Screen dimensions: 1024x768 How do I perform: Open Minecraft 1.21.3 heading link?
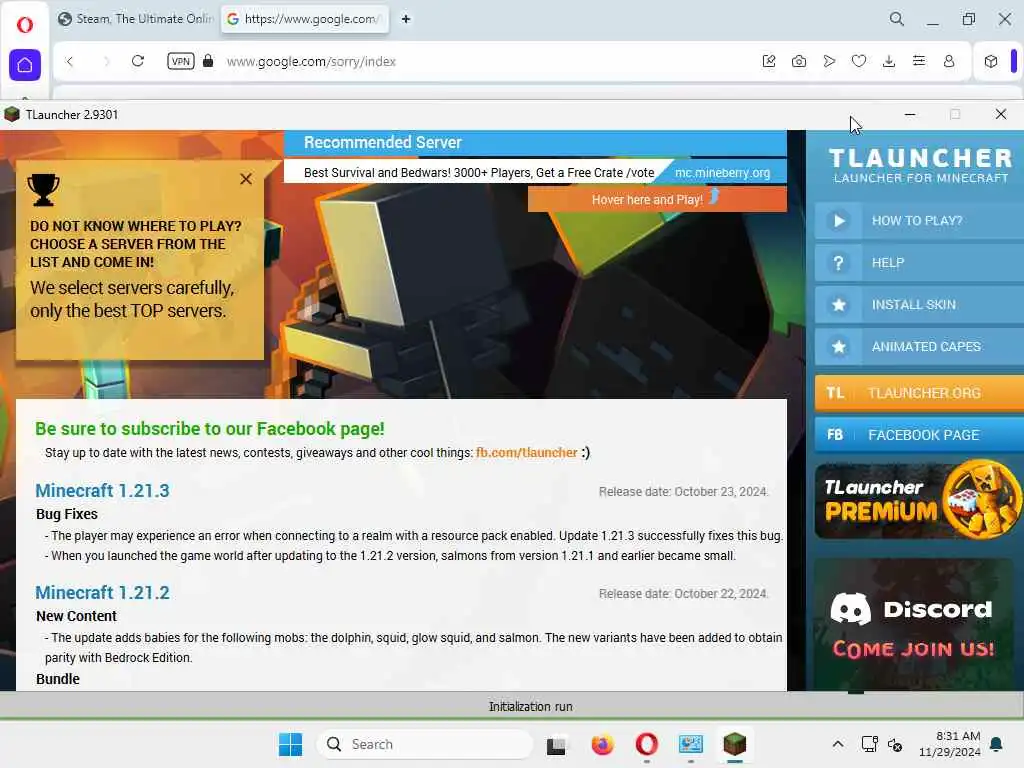click(x=103, y=490)
